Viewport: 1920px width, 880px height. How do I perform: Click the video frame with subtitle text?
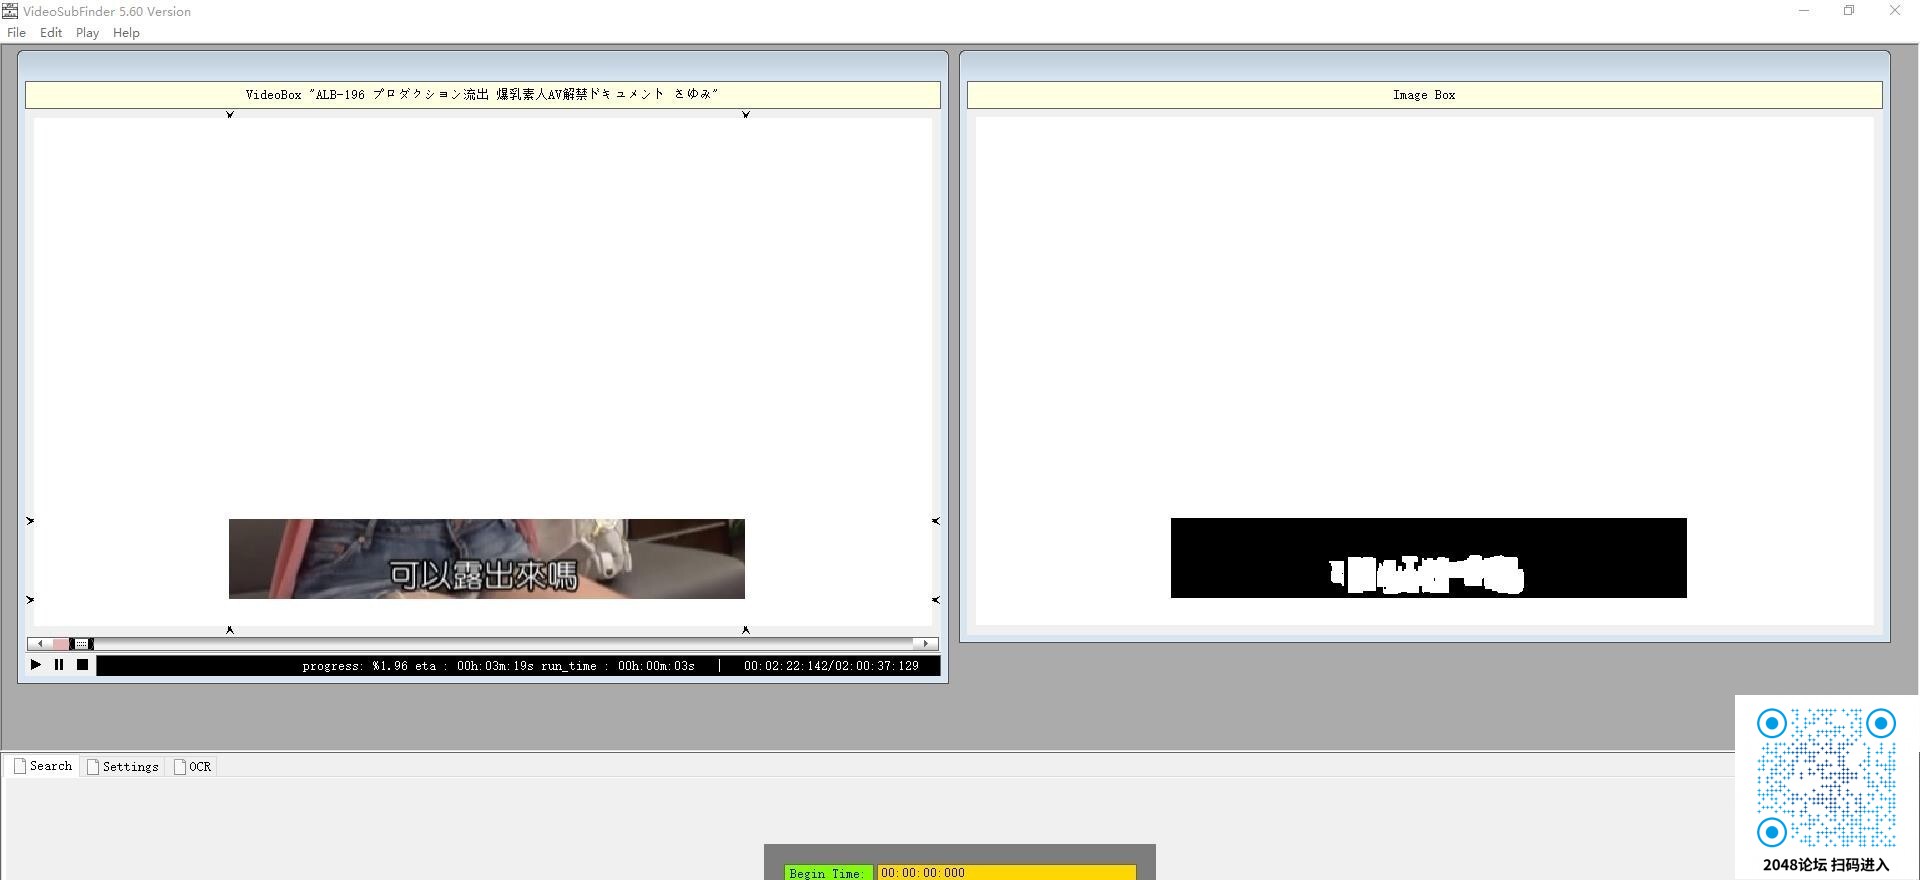tap(487, 559)
